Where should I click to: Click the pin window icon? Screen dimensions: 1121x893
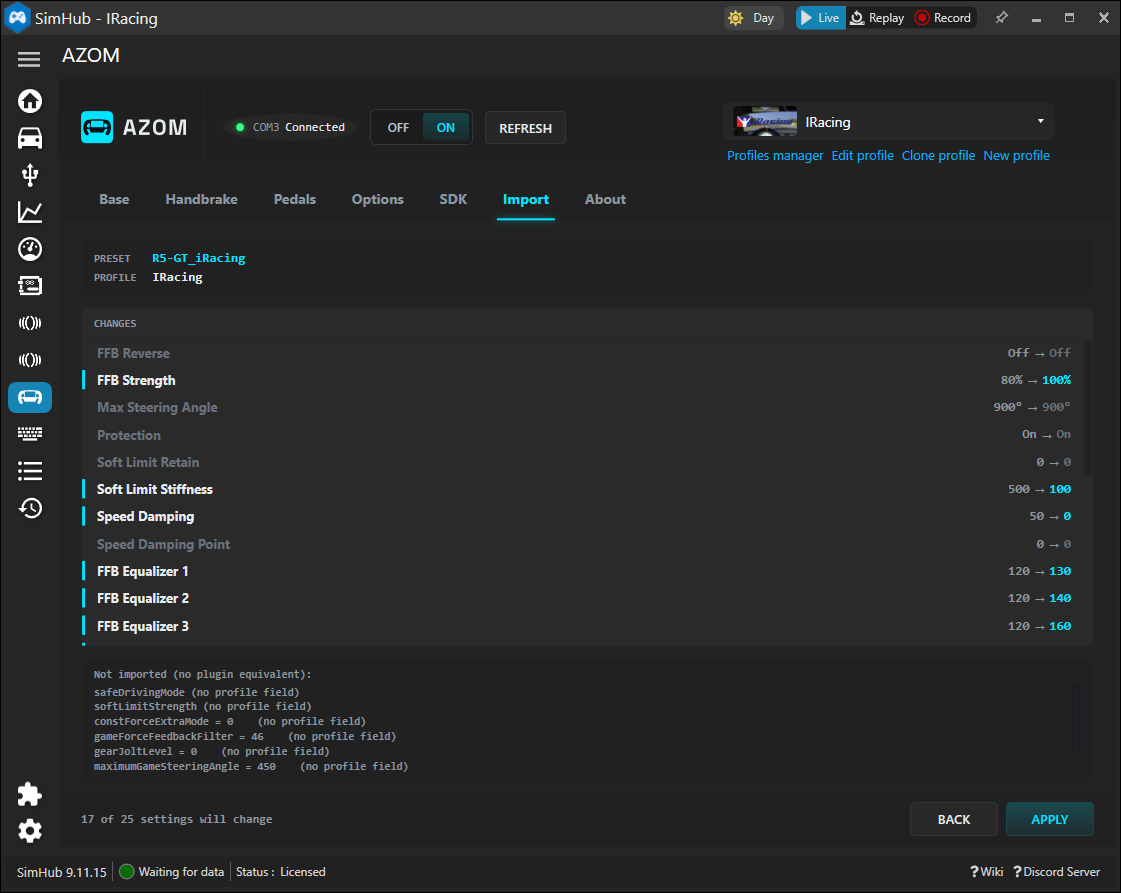click(1002, 18)
